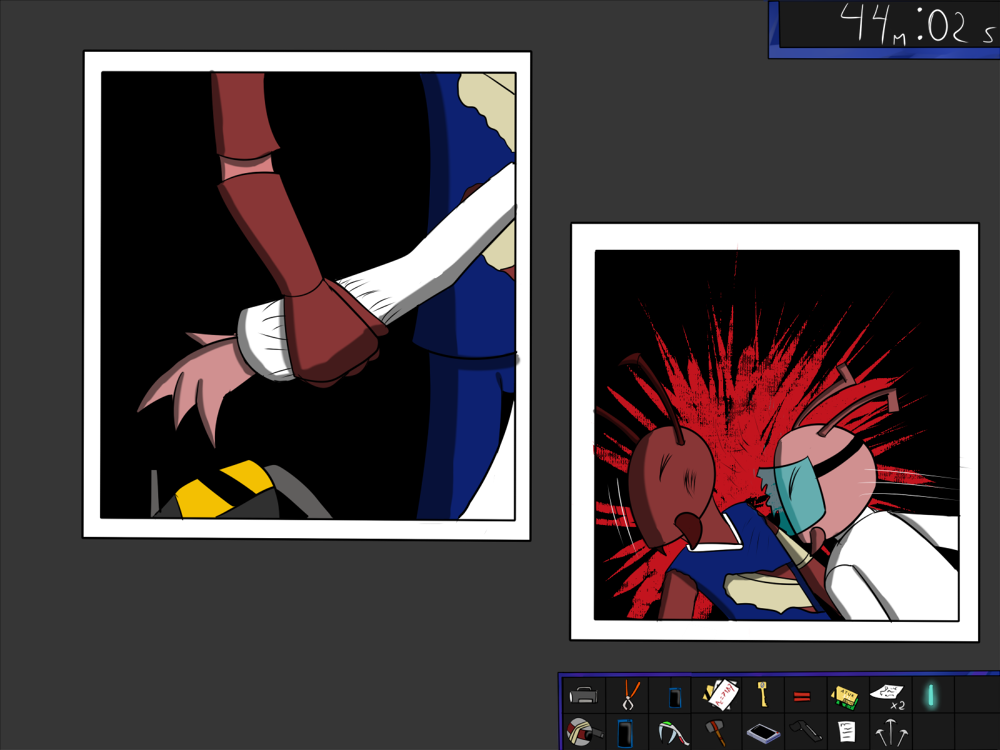Select the toolbox item in inventory
This screenshot has width=1000, height=750.
point(584,694)
